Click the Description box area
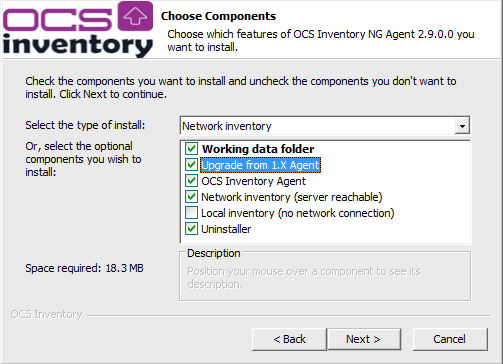This screenshot has width=503, height=364. point(325,276)
